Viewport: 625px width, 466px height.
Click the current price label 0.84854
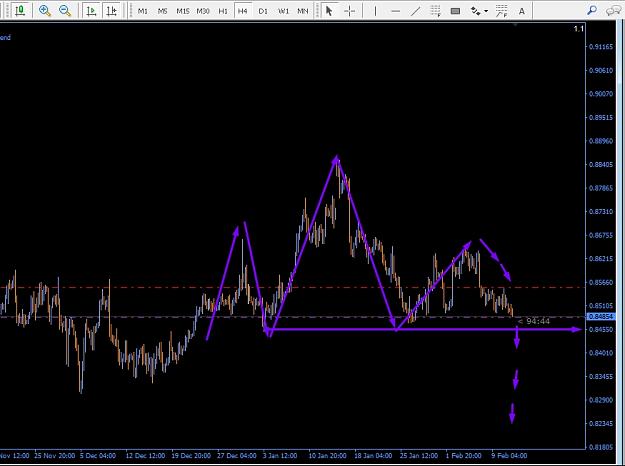tap(602, 317)
